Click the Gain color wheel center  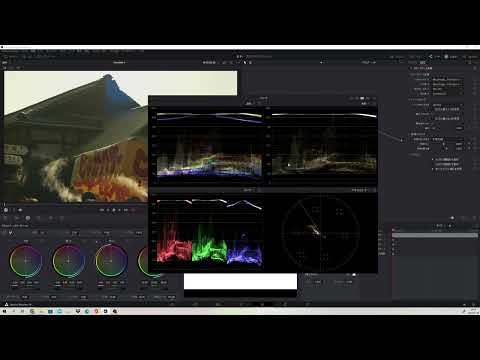(x=111, y=261)
